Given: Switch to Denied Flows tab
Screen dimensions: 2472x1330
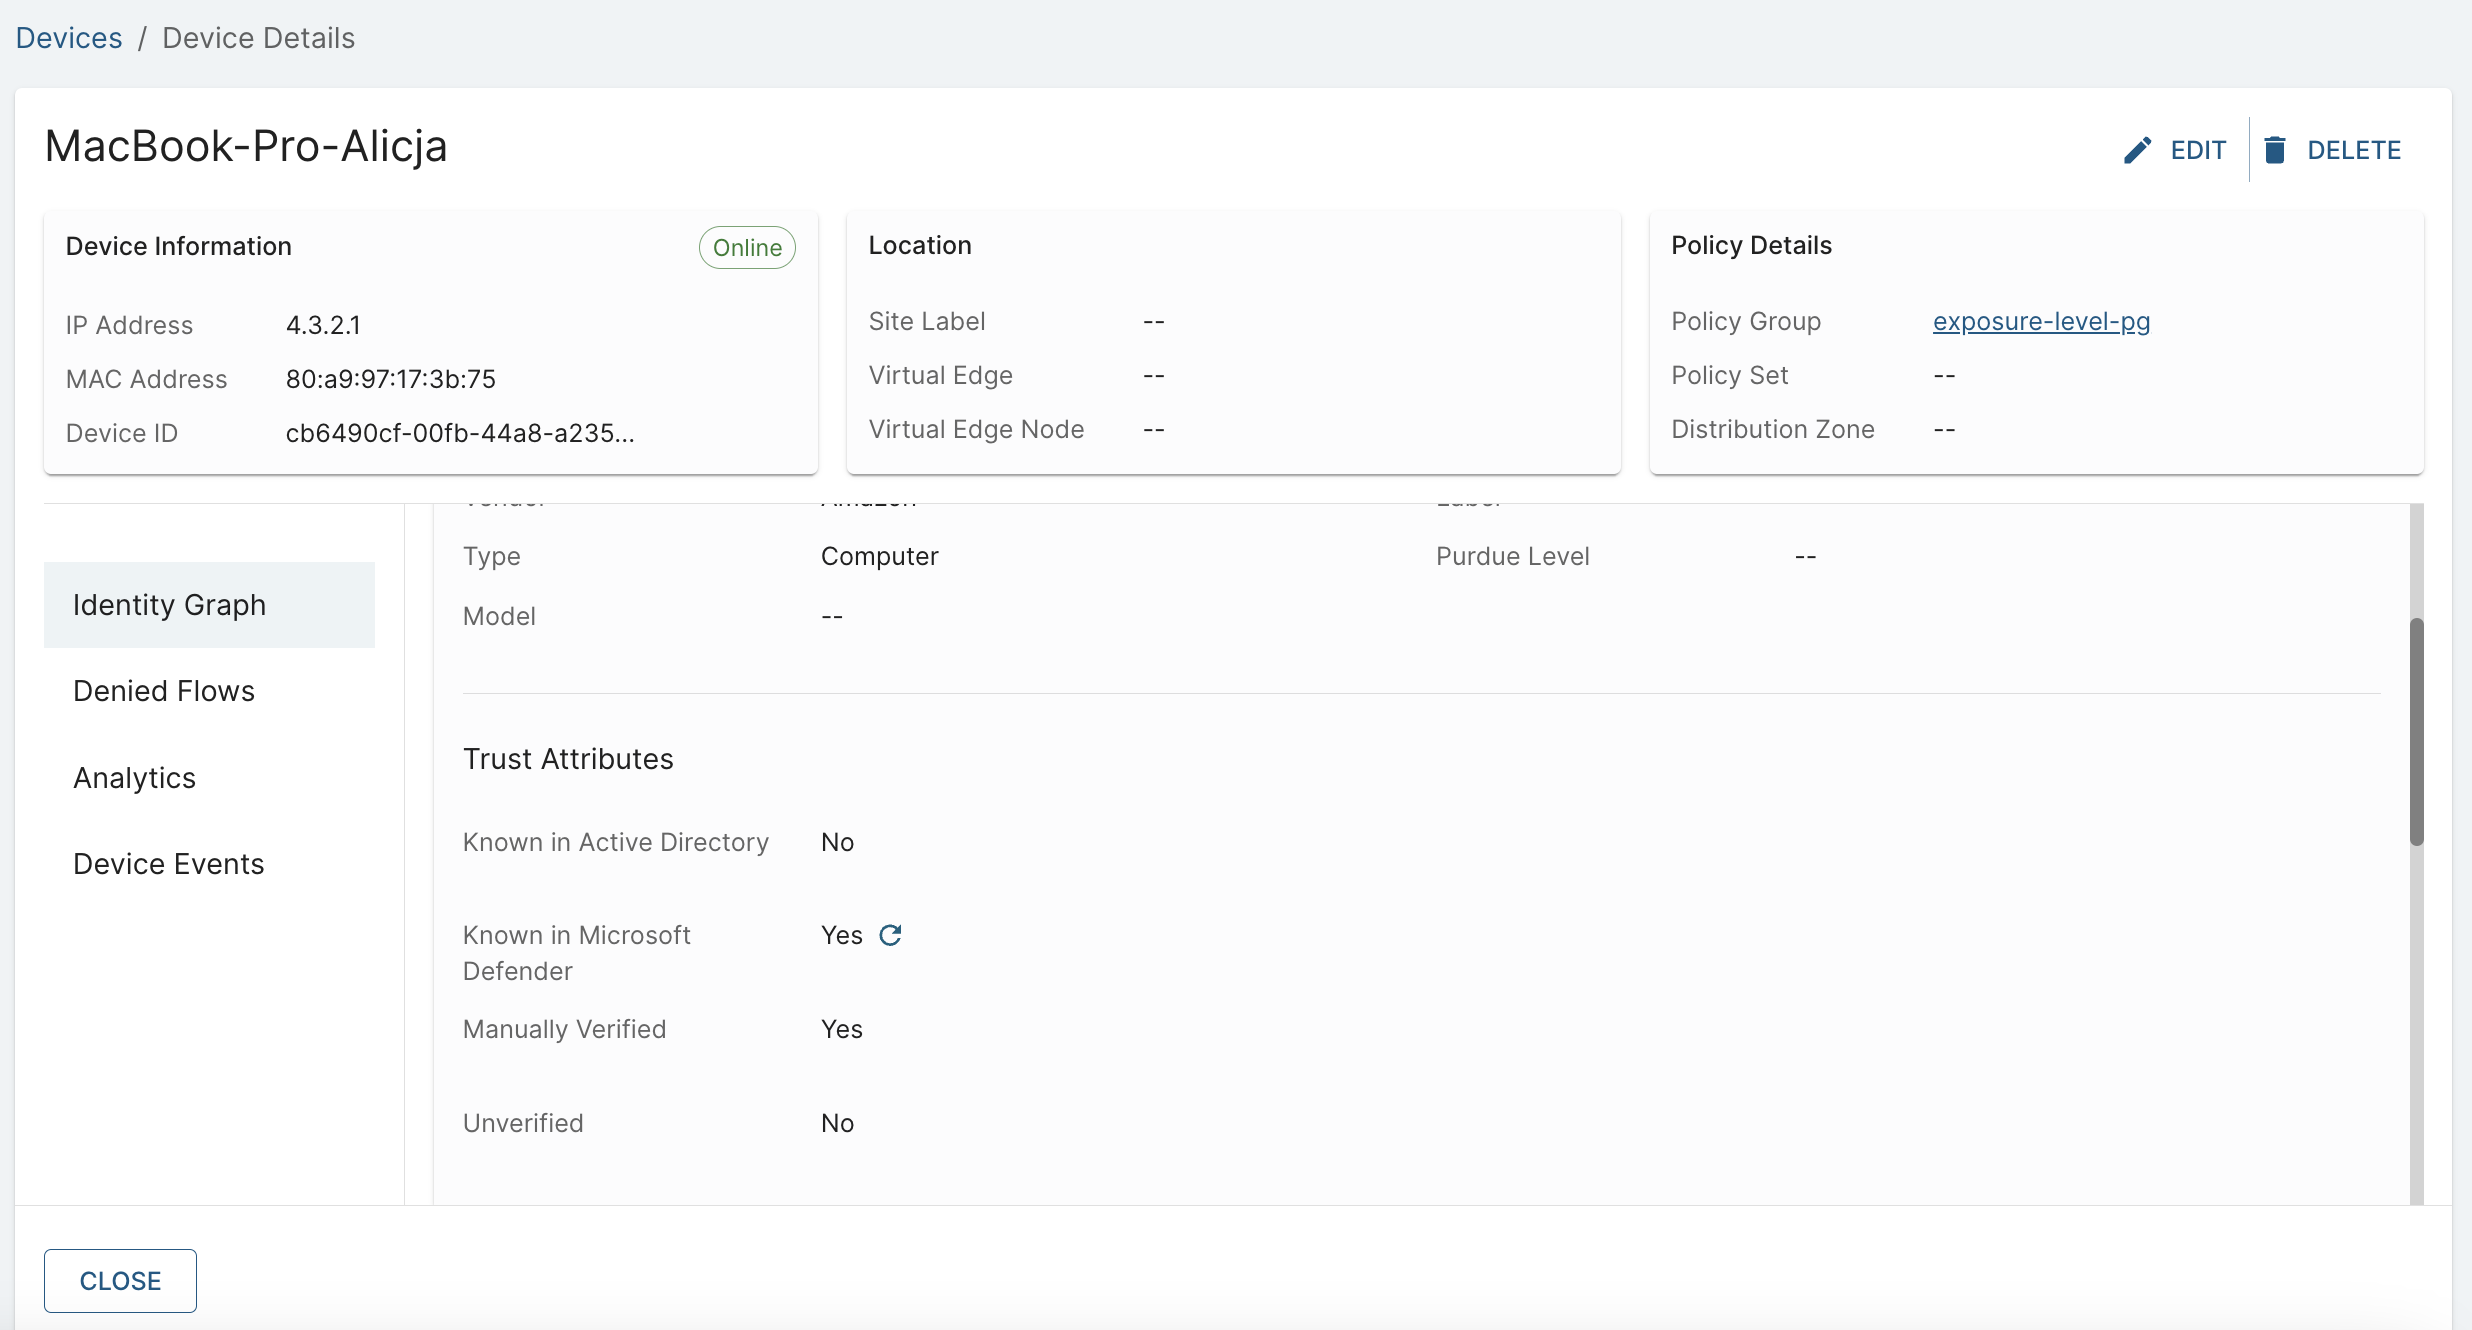Looking at the screenshot, I should pos(164,691).
